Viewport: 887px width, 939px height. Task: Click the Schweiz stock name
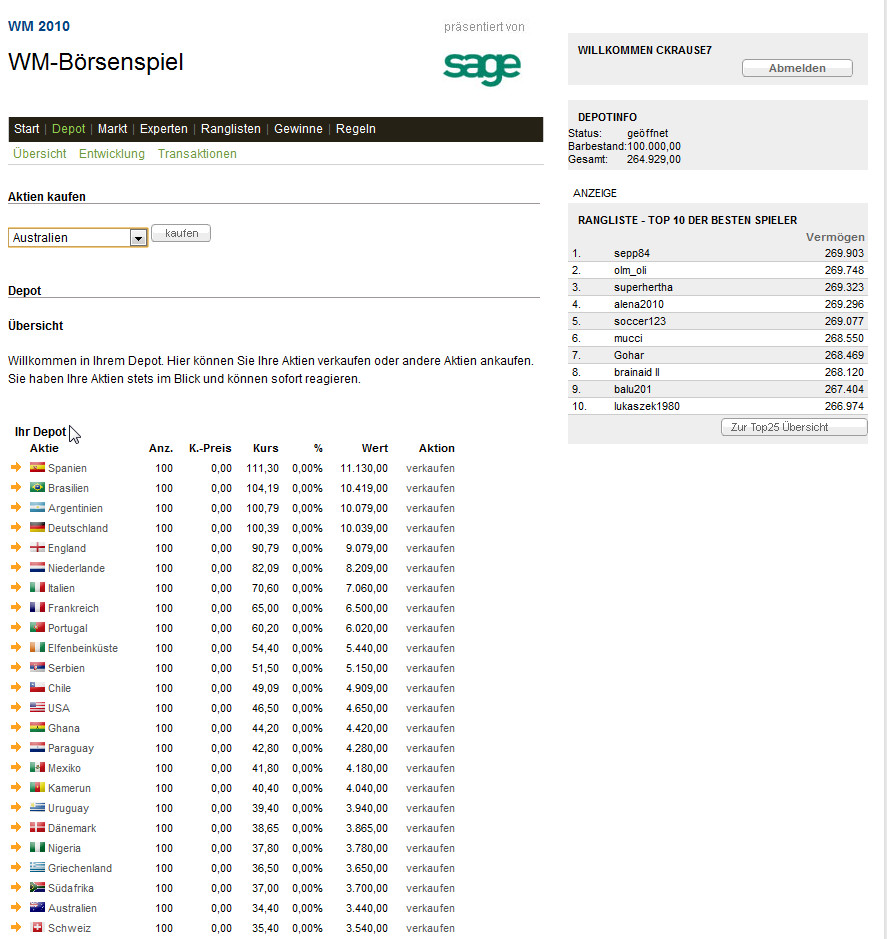[69, 928]
